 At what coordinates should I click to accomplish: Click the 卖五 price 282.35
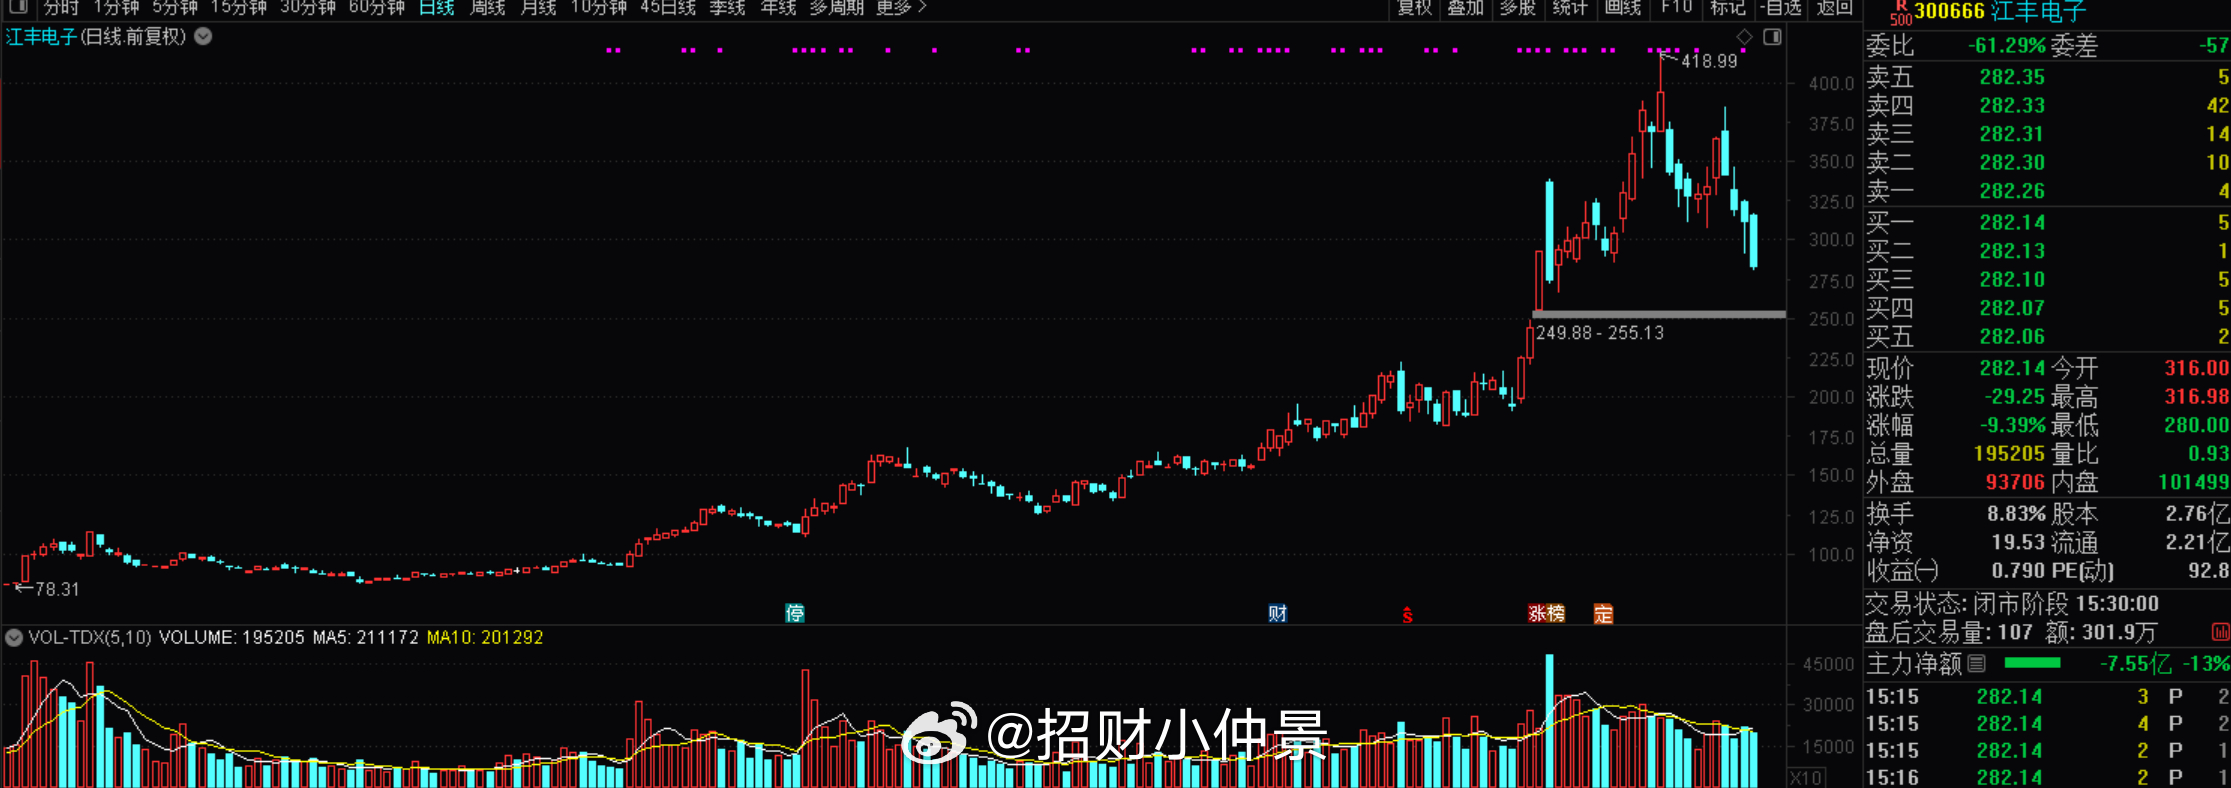click(2012, 77)
